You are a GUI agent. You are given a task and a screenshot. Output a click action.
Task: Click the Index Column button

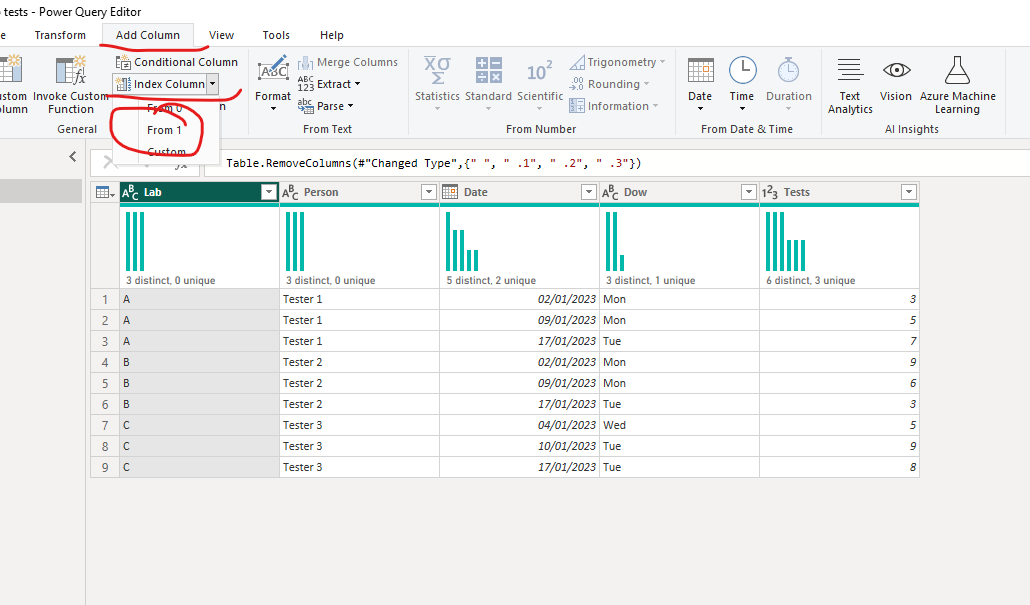160,84
